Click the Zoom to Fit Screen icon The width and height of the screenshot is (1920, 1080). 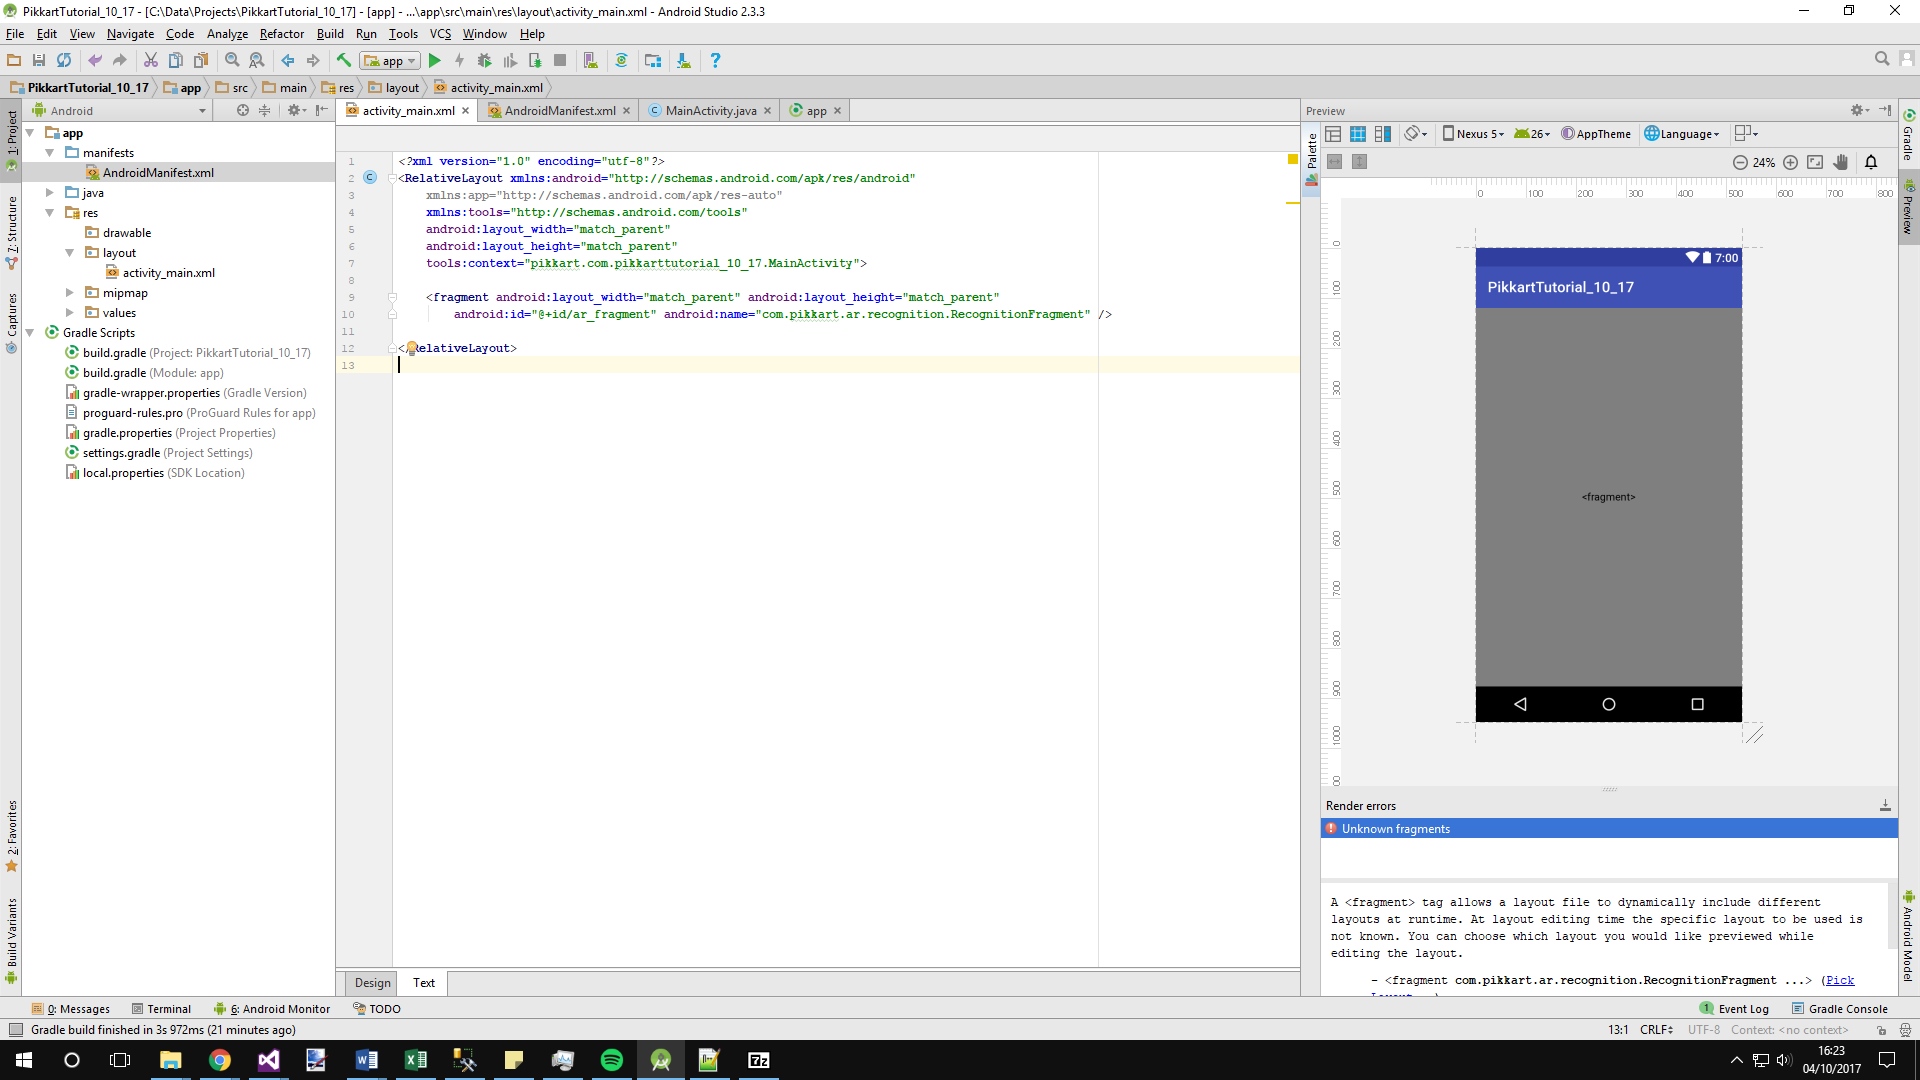1815,162
